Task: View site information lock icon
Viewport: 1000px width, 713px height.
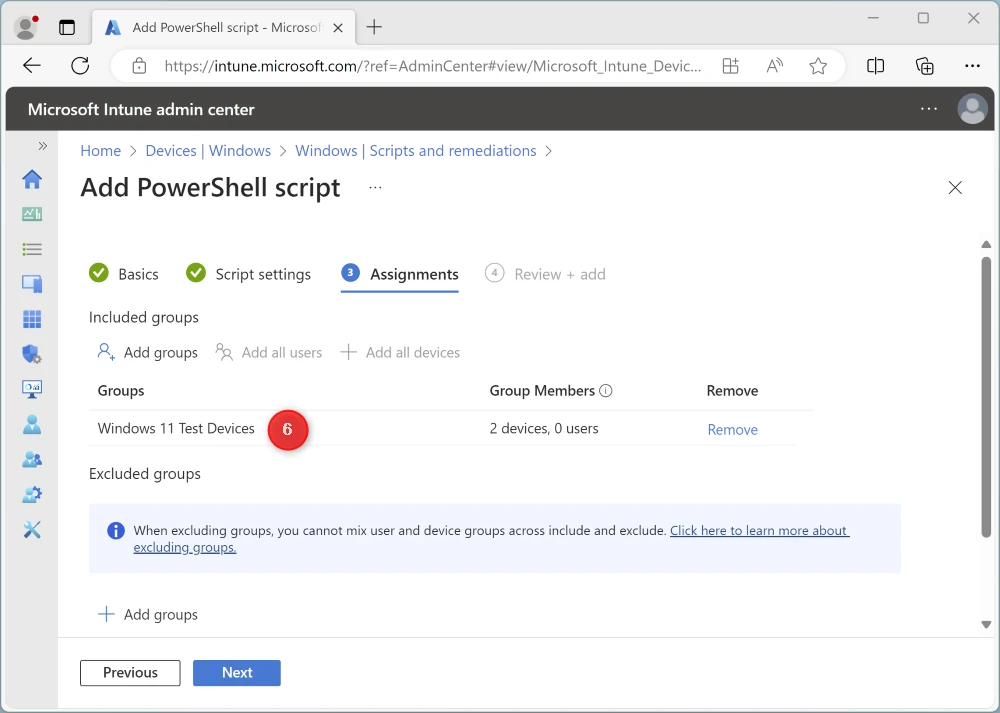Action: 139,66
